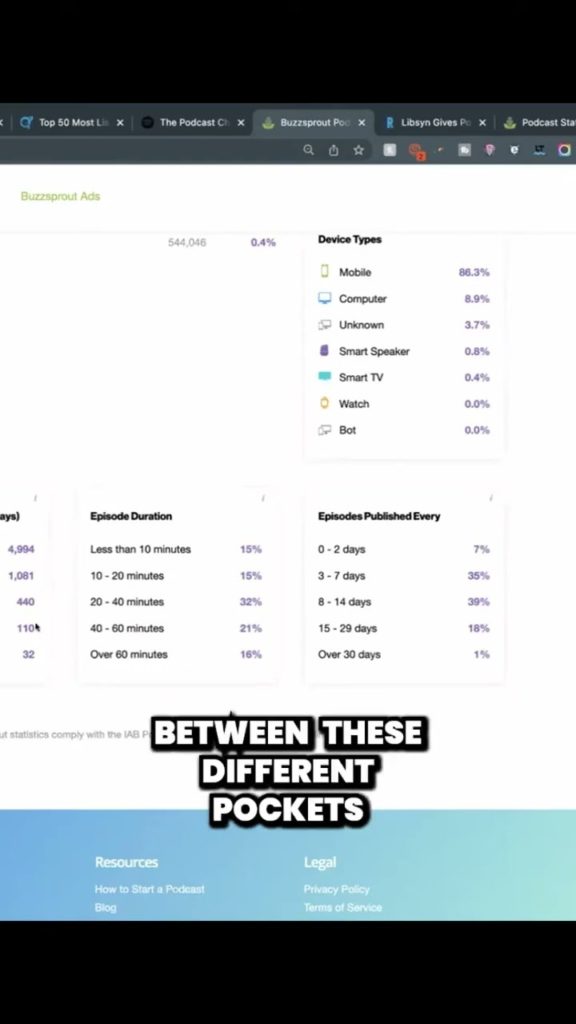Open the Libsyn Gives browser tab
The width and height of the screenshot is (576, 1024).
coord(428,122)
